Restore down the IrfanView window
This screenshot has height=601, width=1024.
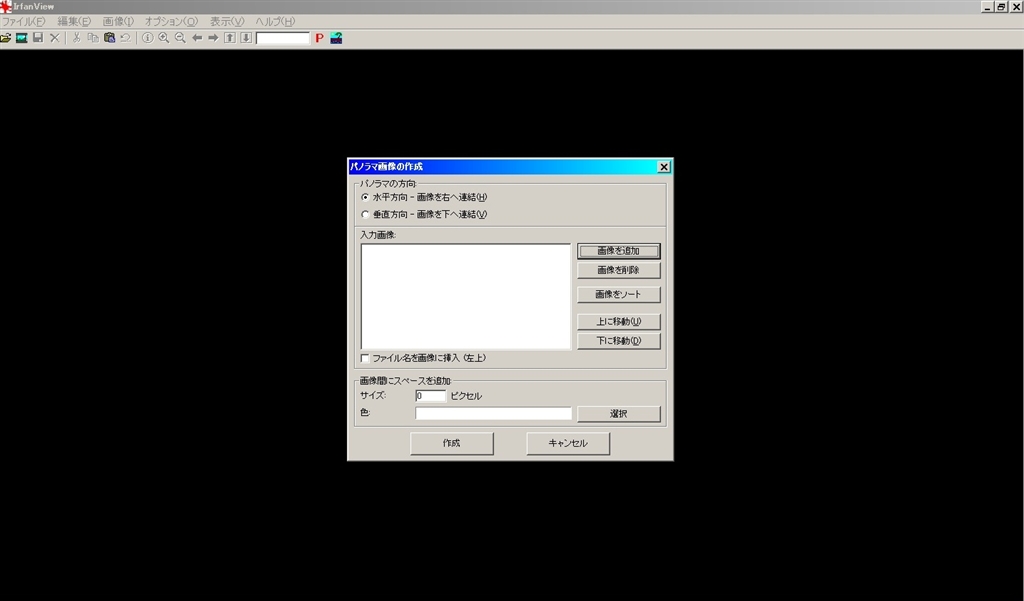point(1000,7)
